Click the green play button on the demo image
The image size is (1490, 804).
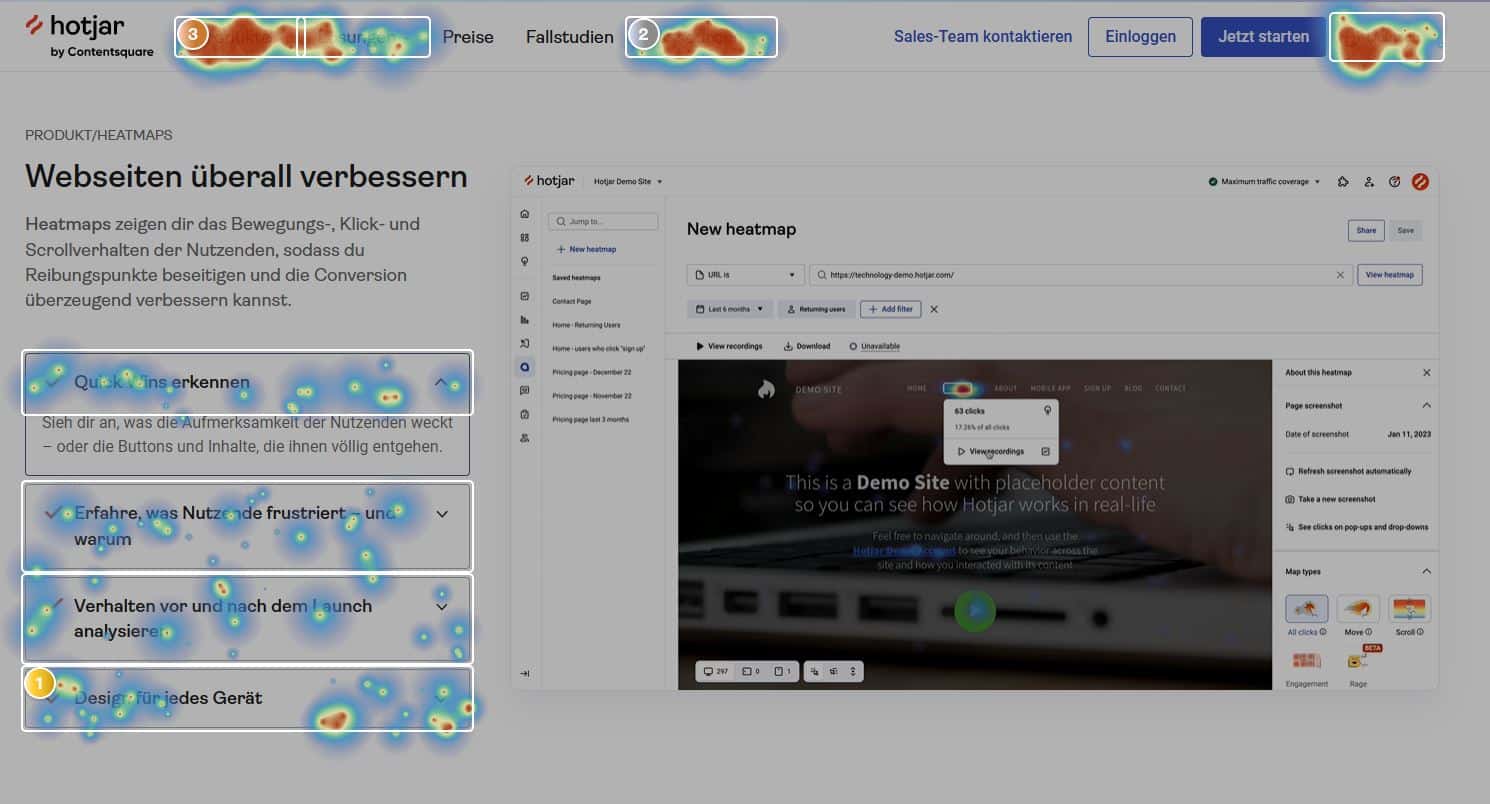[x=975, y=610]
